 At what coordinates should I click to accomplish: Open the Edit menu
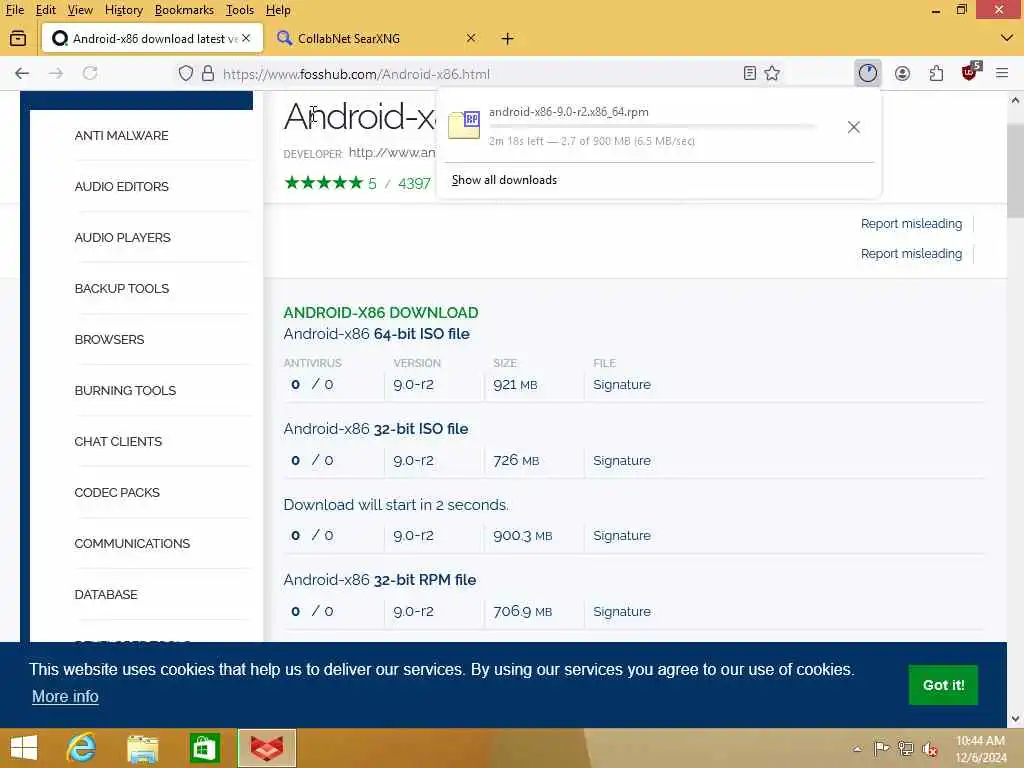(46, 10)
